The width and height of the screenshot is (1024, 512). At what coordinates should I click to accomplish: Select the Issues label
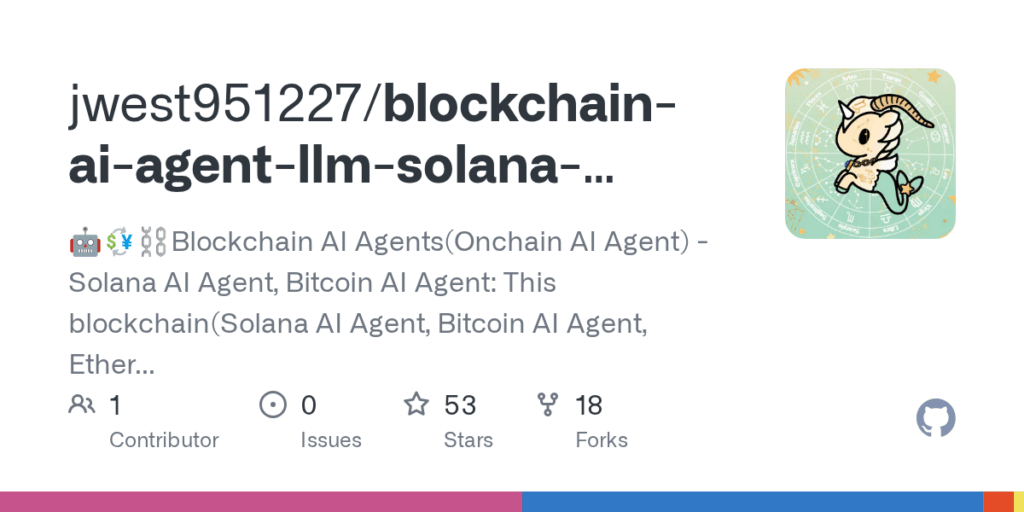(x=331, y=440)
